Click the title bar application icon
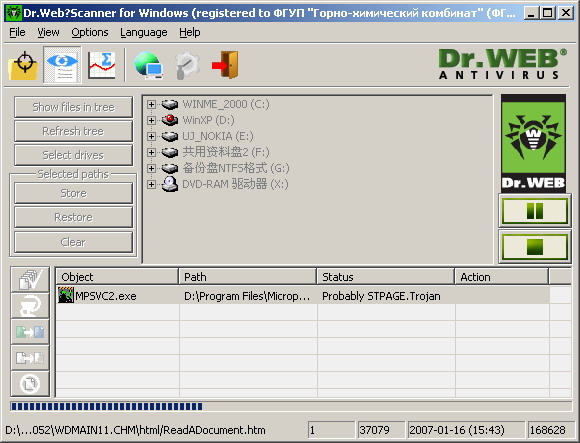This screenshot has width=580, height=443. (x=14, y=13)
